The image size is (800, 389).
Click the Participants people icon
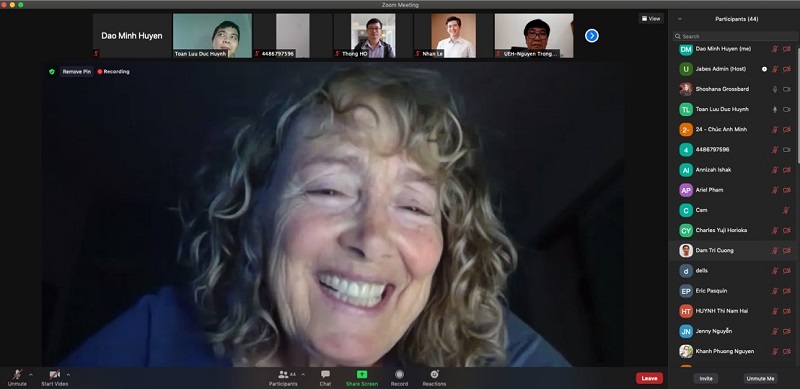pyautogui.click(x=283, y=374)
